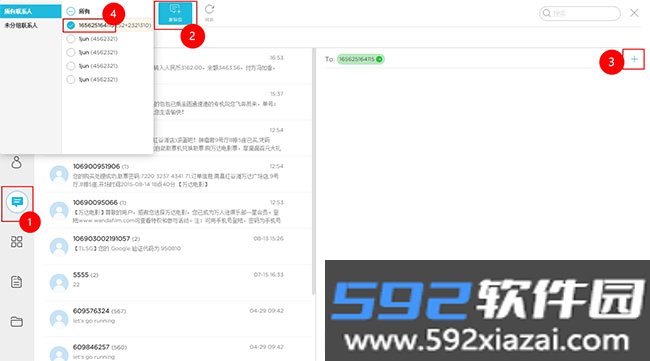Click the magnifier icon in the search box
The image size is (650, 361).
coord(547,13)
